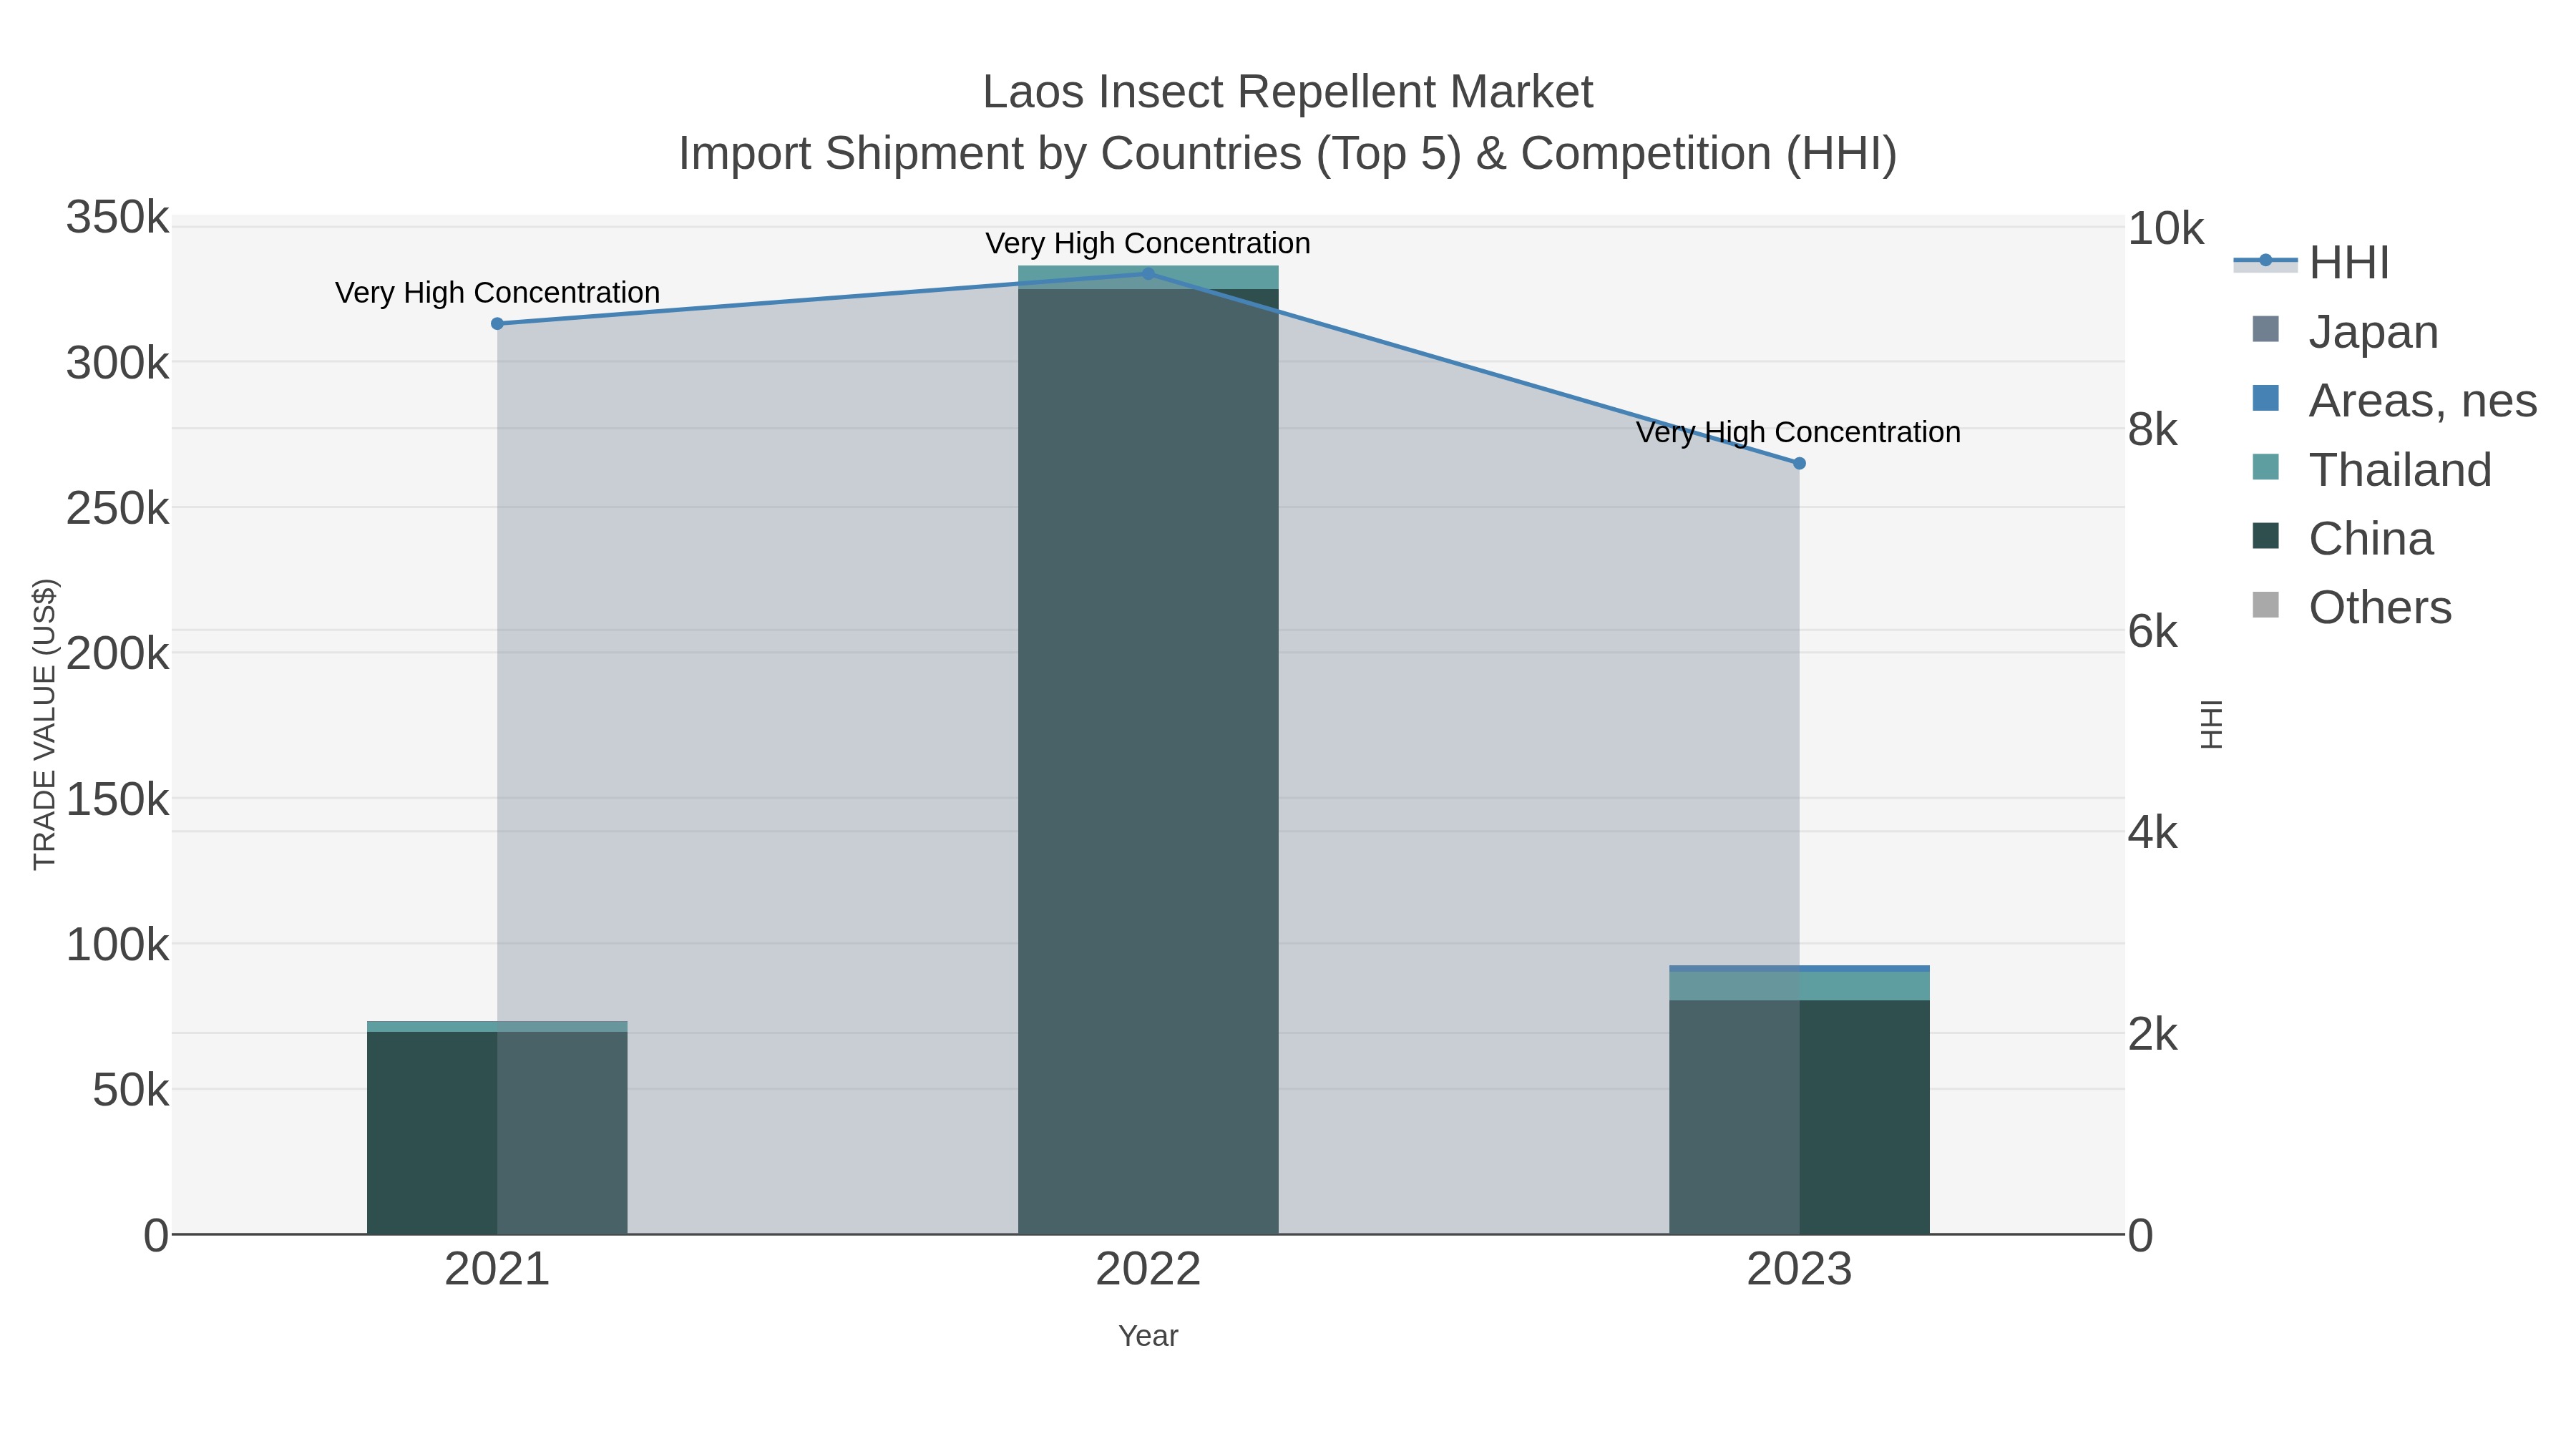This screenshot has height=1449, width=2576.
Task: Click the Japan color swatch in legend
Action: 2265,329
